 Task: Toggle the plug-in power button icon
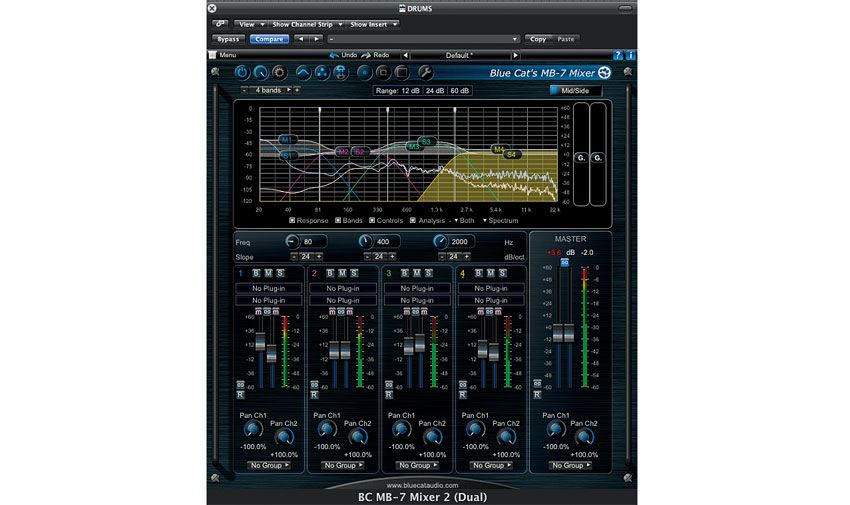[x=242, y=73]
